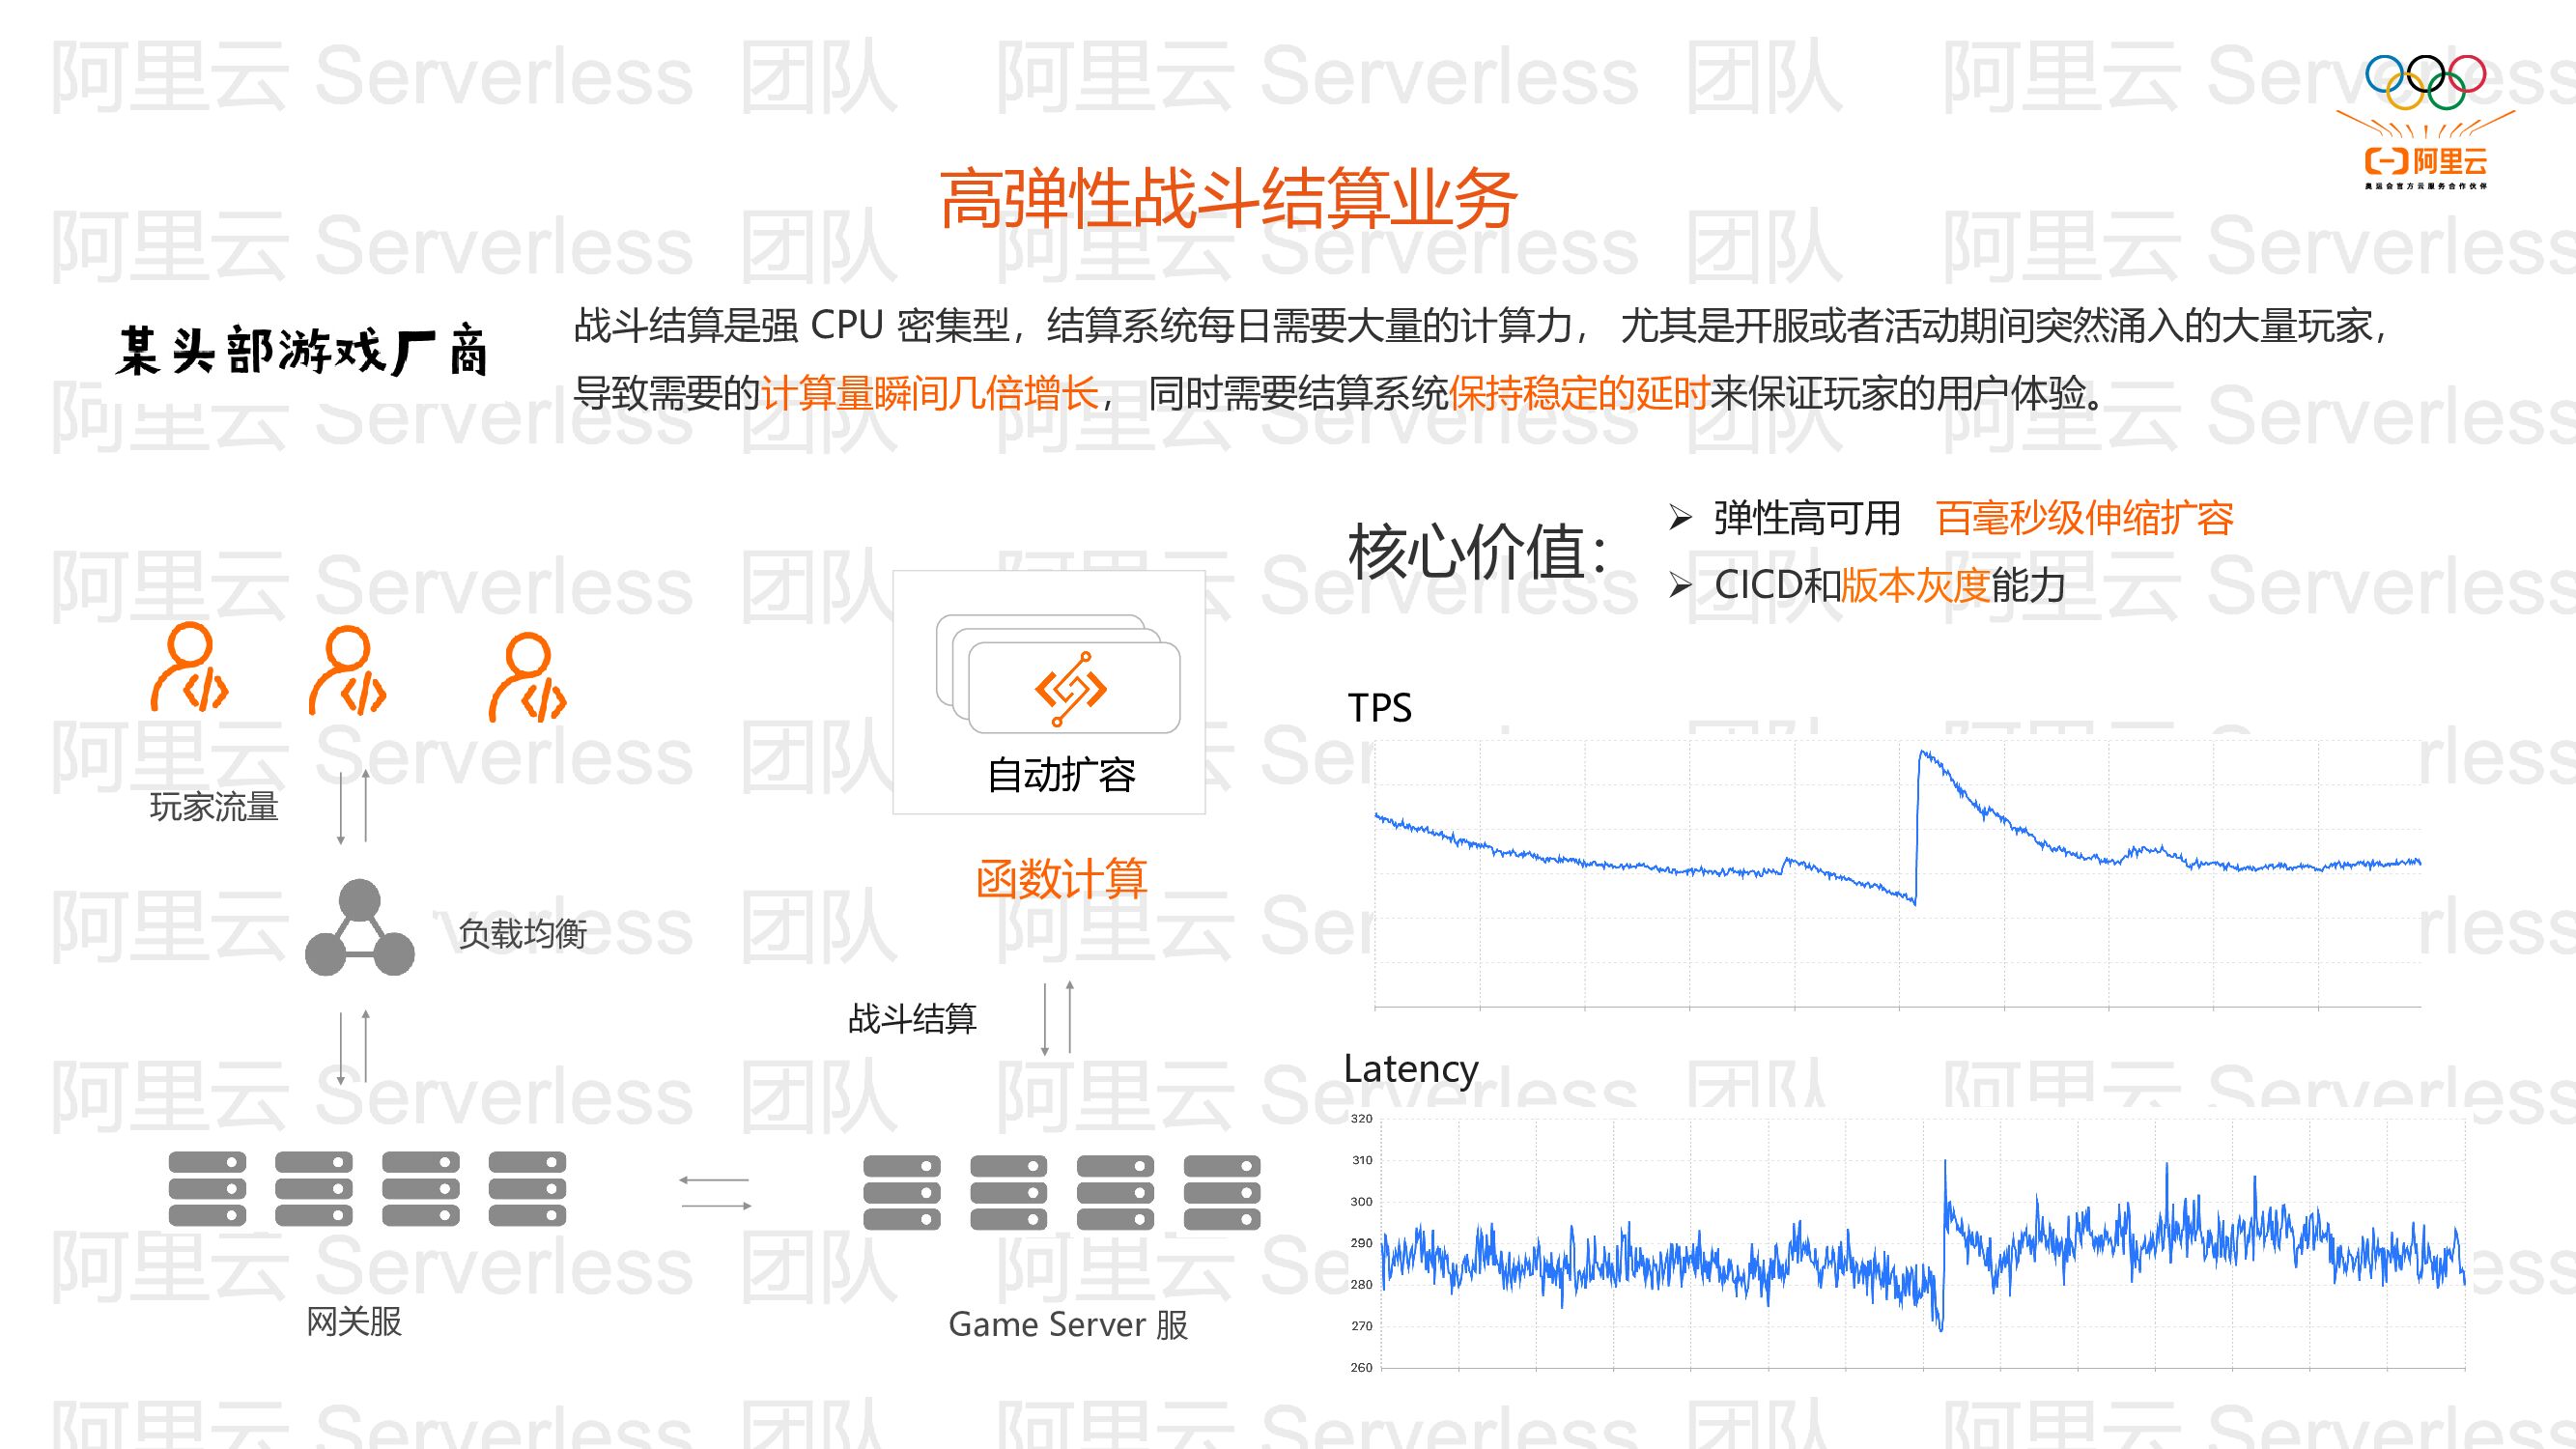Click arrows beside 战斗结算 label
The width and height of the screenshot is (2576, 1449).
click(x=1057, y=1019)
